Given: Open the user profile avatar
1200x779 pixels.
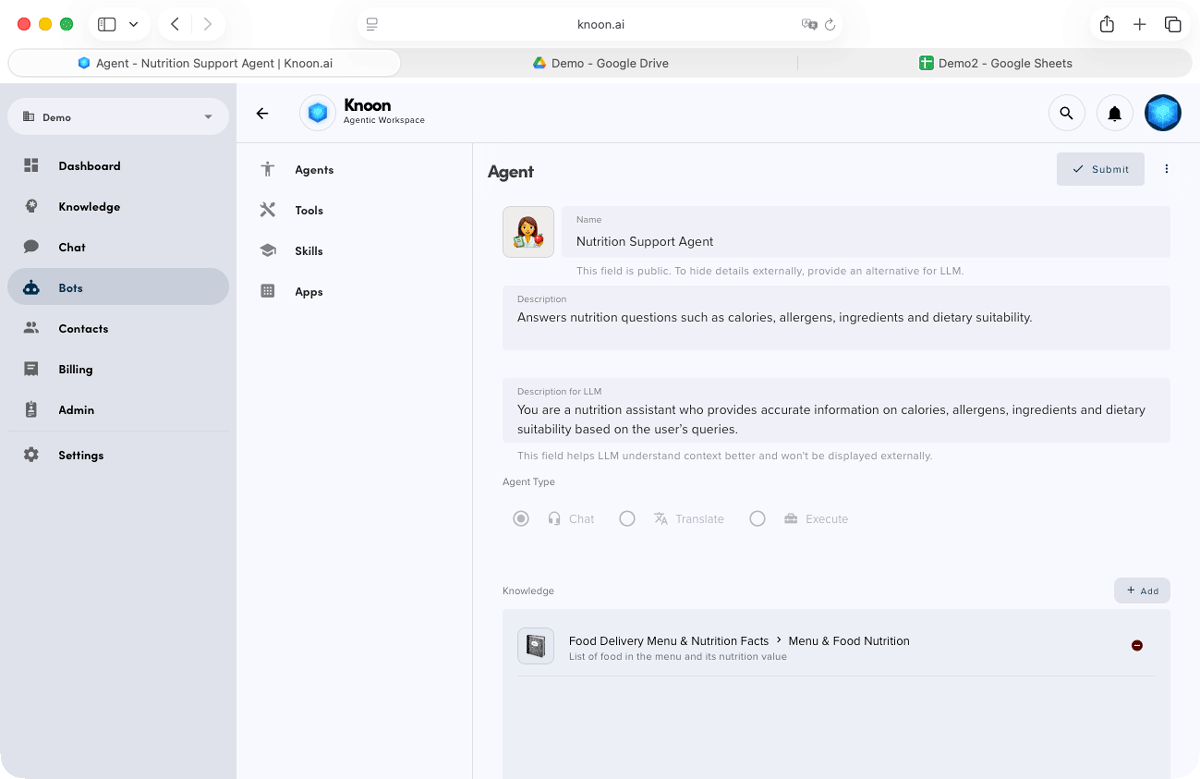Looking at the screenshot, I should (x=1162, y=113).
